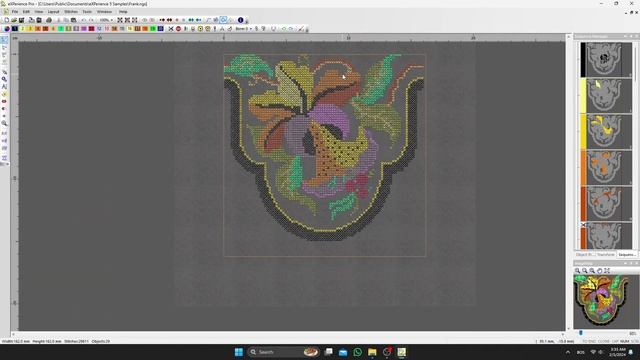Select dark navy color swatch 1
This screenshot has height=360, width=640.
pyautogui.click(x=15, y=29)
